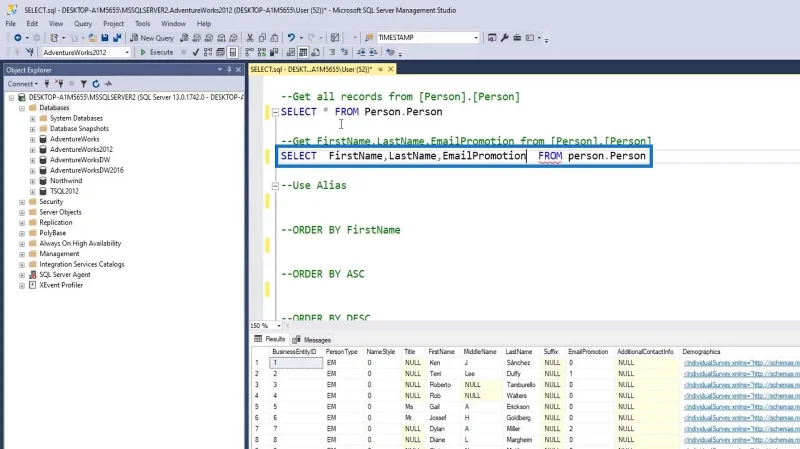Click the Activity Monitor icon in Object Explorer
This screenshot has width=800, height=449.
pos(108,84)
